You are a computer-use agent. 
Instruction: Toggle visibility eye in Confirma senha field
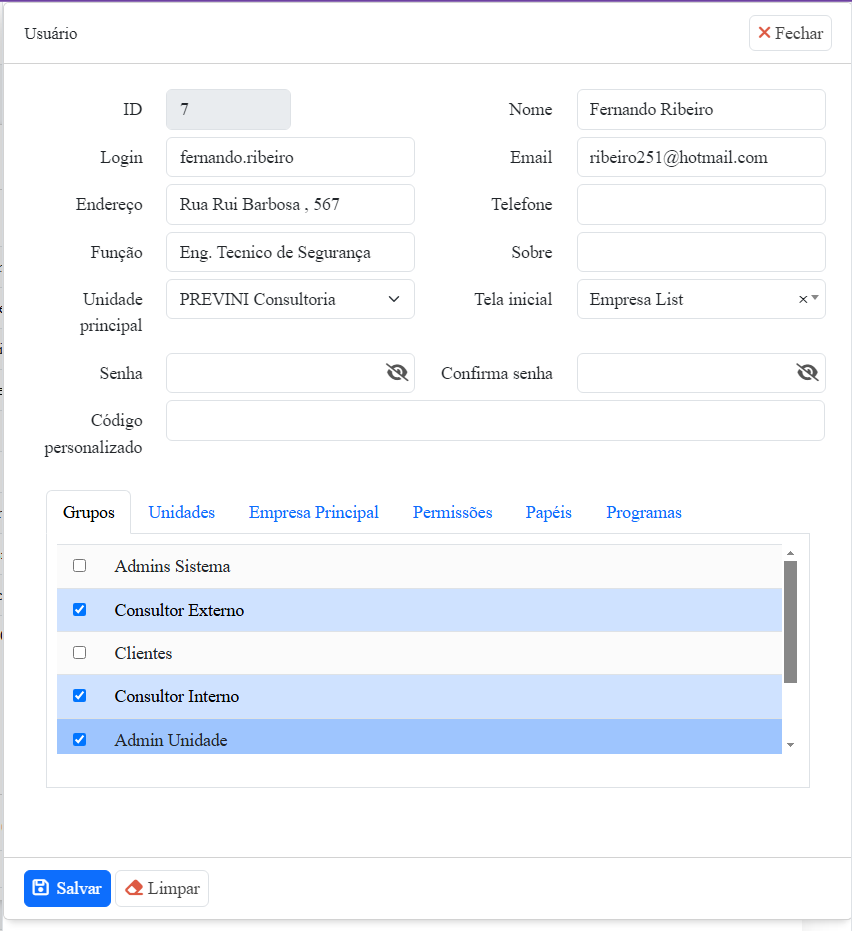click(x=807, y=373)
